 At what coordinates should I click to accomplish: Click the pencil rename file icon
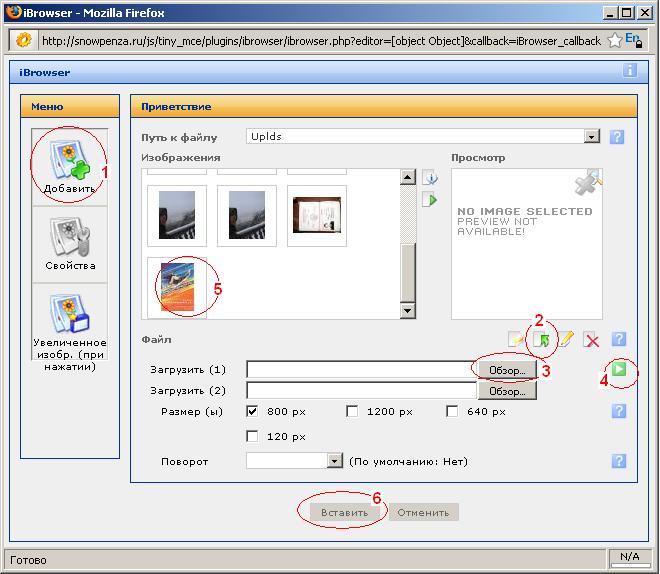[x=566, y=339]
